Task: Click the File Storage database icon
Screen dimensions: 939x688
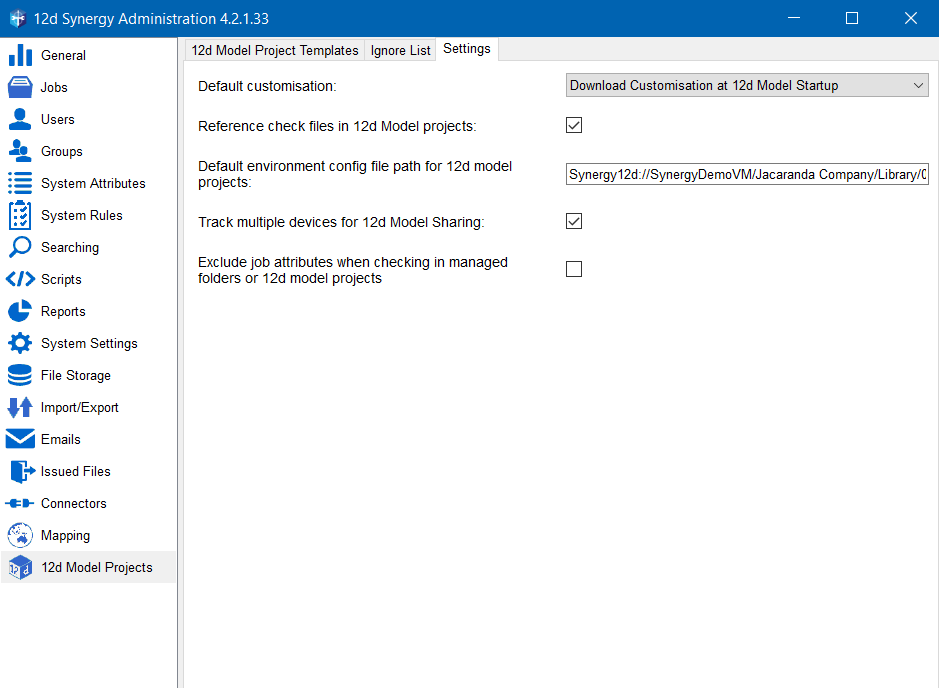Action: 20,375
